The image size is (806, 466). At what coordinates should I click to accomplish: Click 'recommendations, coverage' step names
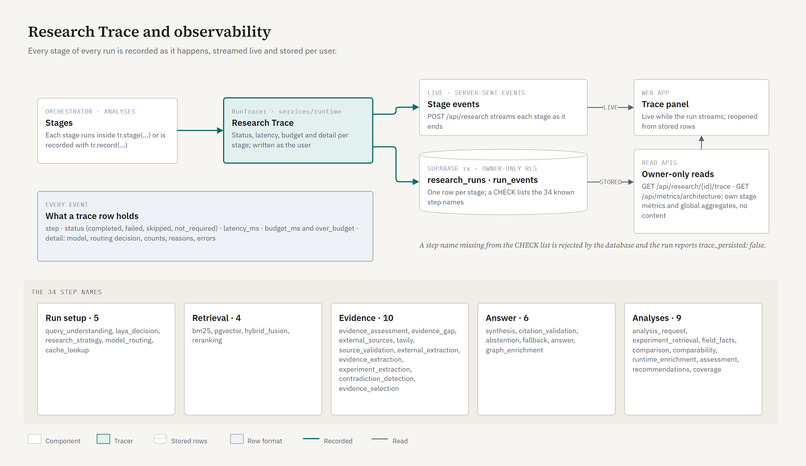click(x=676, y=369)
